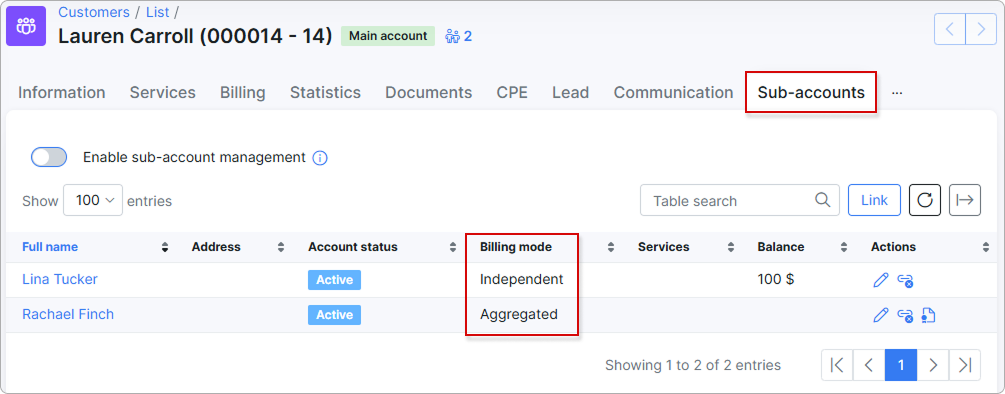
Task: Click the 100 $ balance value
Action: 776,279
